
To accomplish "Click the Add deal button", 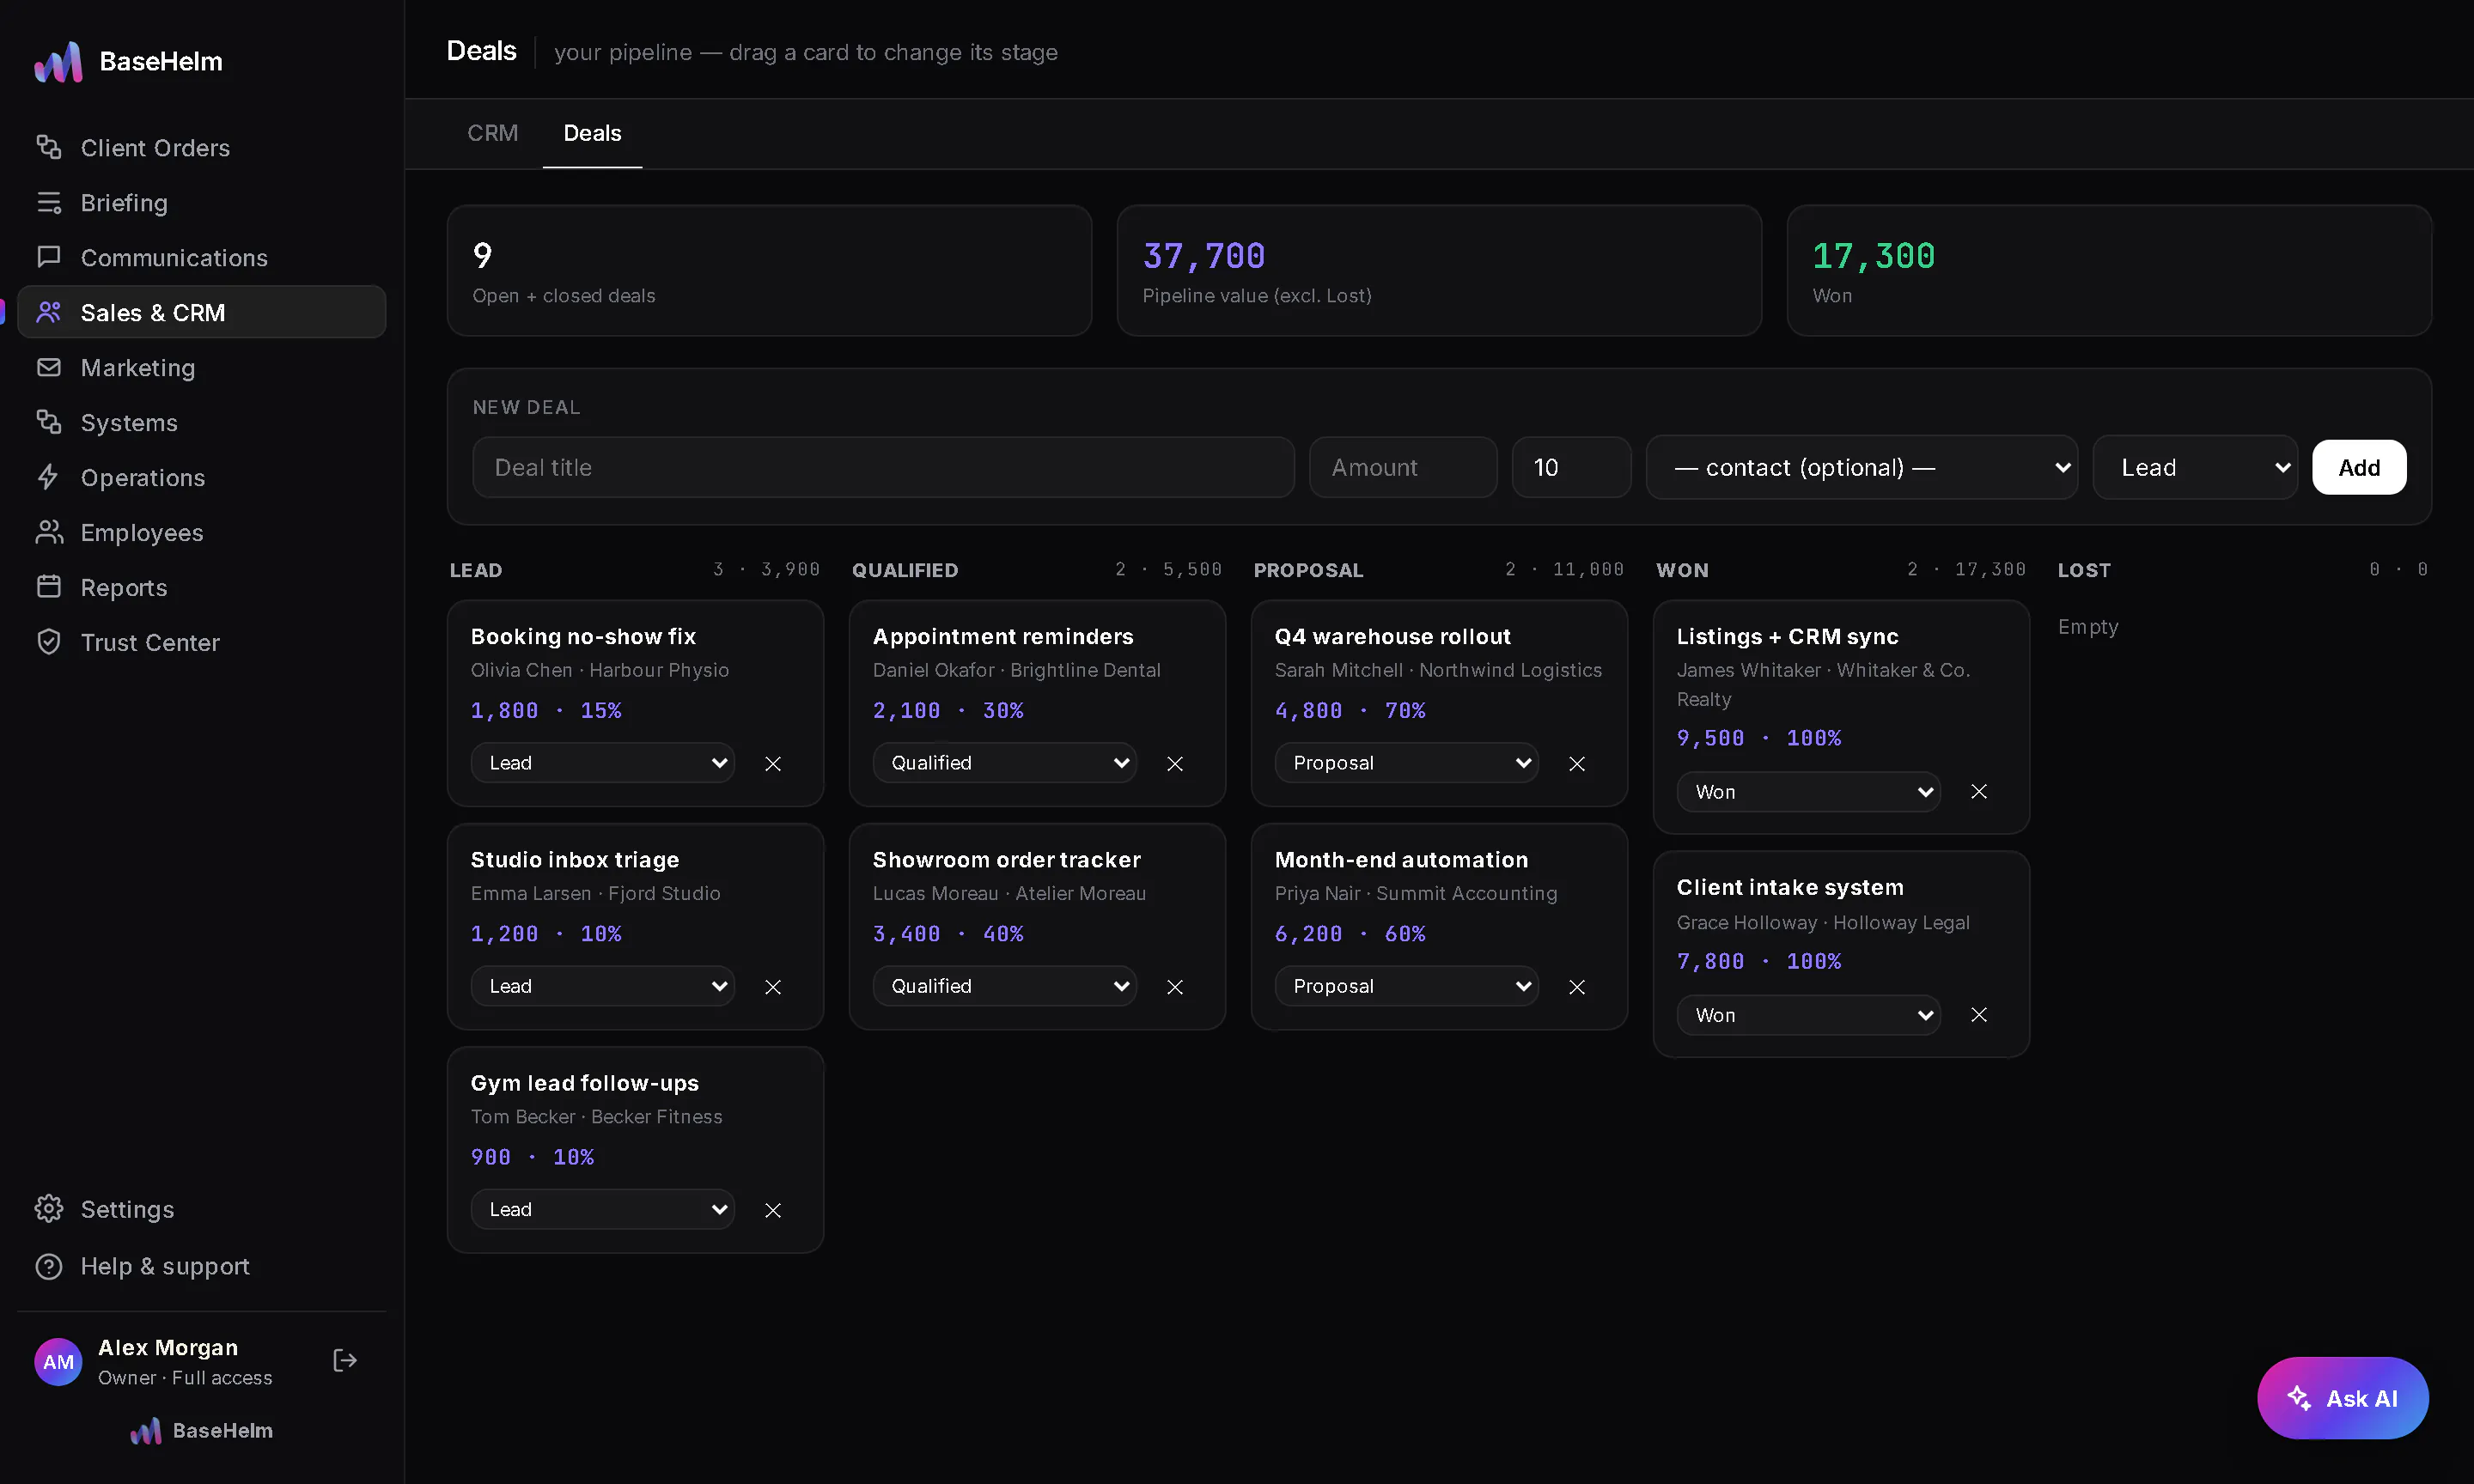I will coord(2359,467).
